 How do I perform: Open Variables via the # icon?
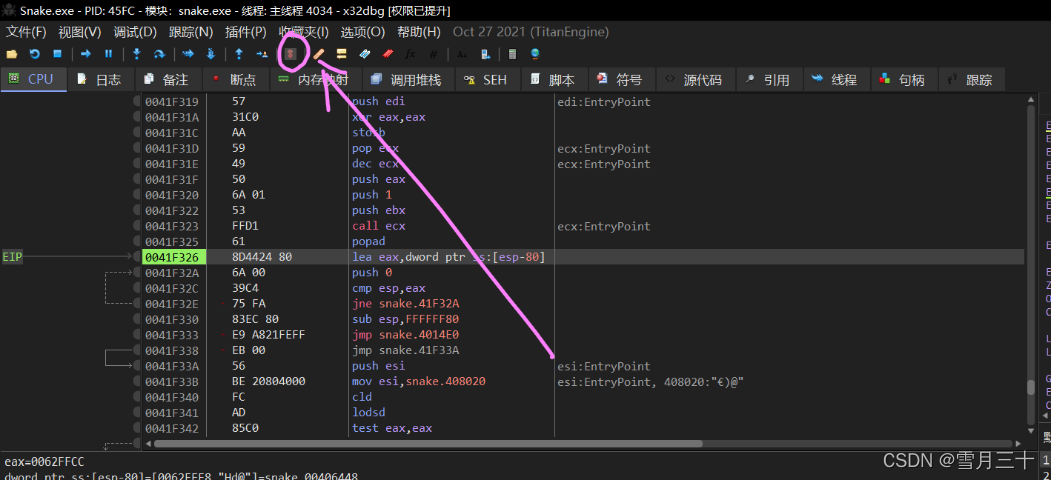[433, 54]
